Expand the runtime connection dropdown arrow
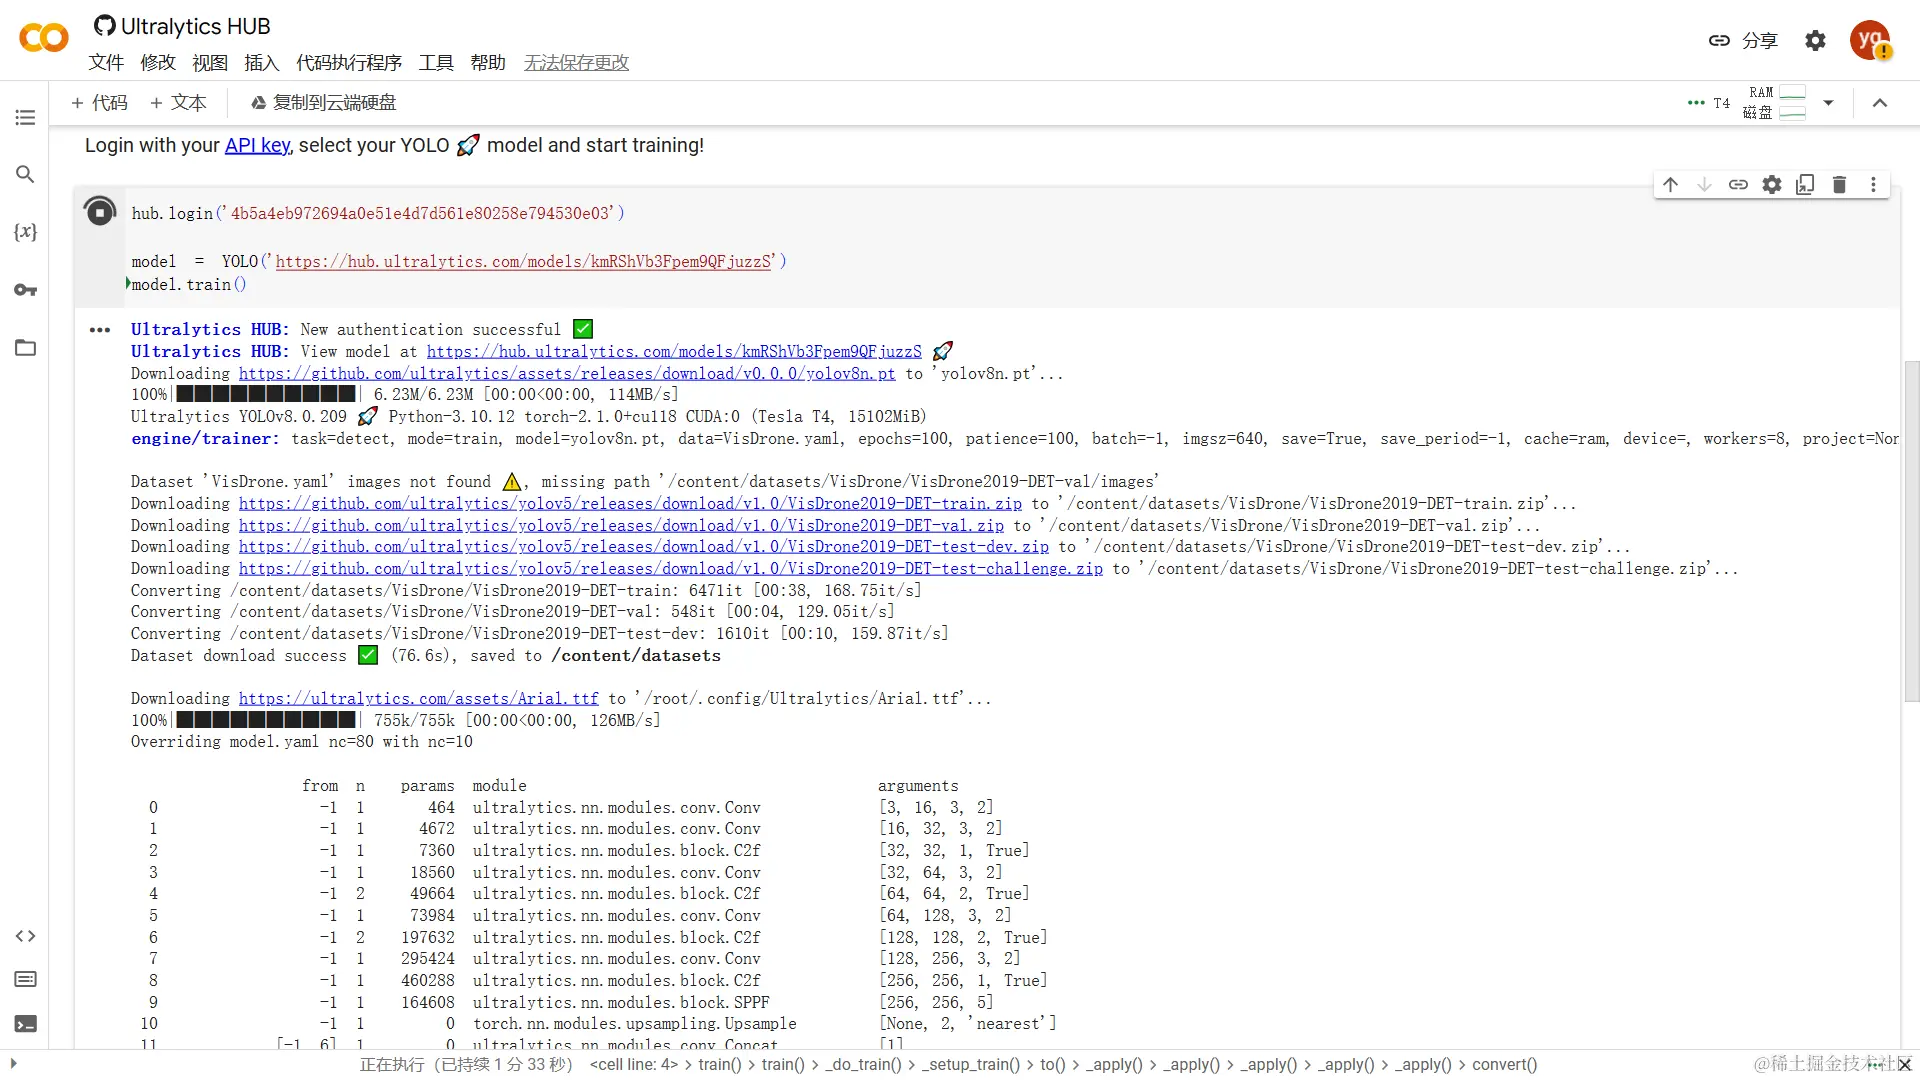Viewport: 1920px width, 1080px height. tap(1828, 103)
